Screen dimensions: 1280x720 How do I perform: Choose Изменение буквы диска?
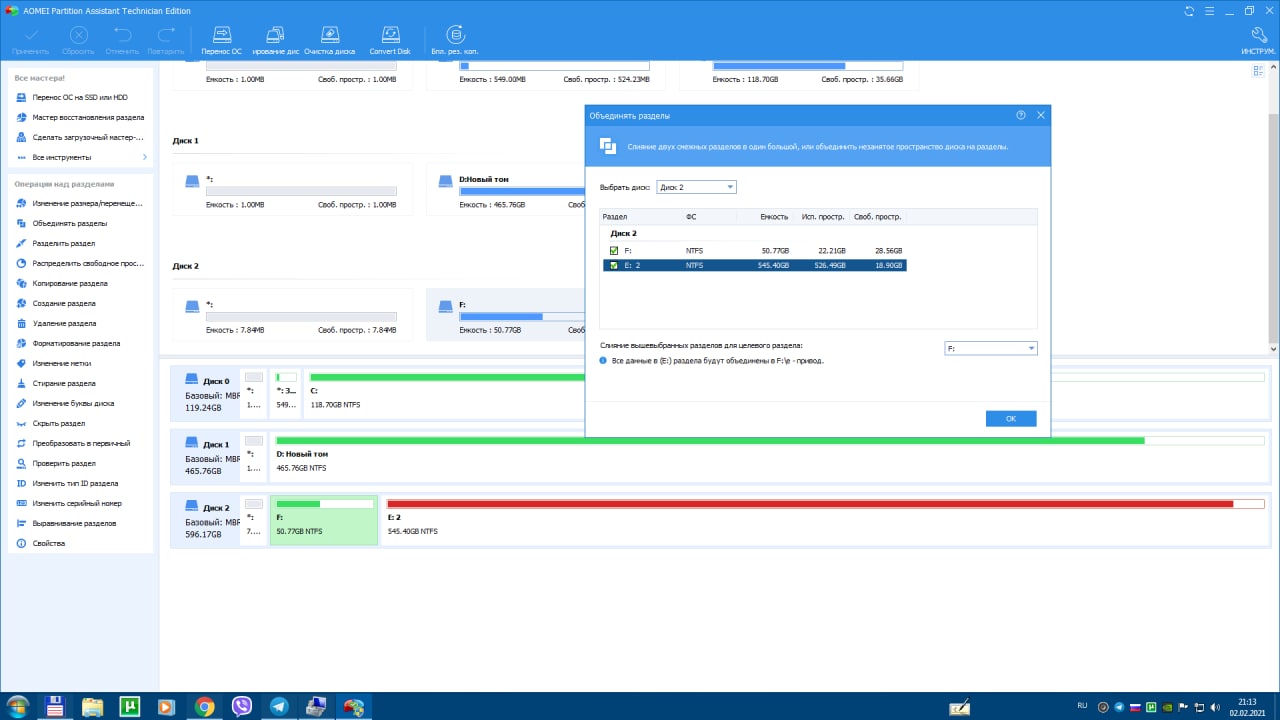tap(65, 403)
